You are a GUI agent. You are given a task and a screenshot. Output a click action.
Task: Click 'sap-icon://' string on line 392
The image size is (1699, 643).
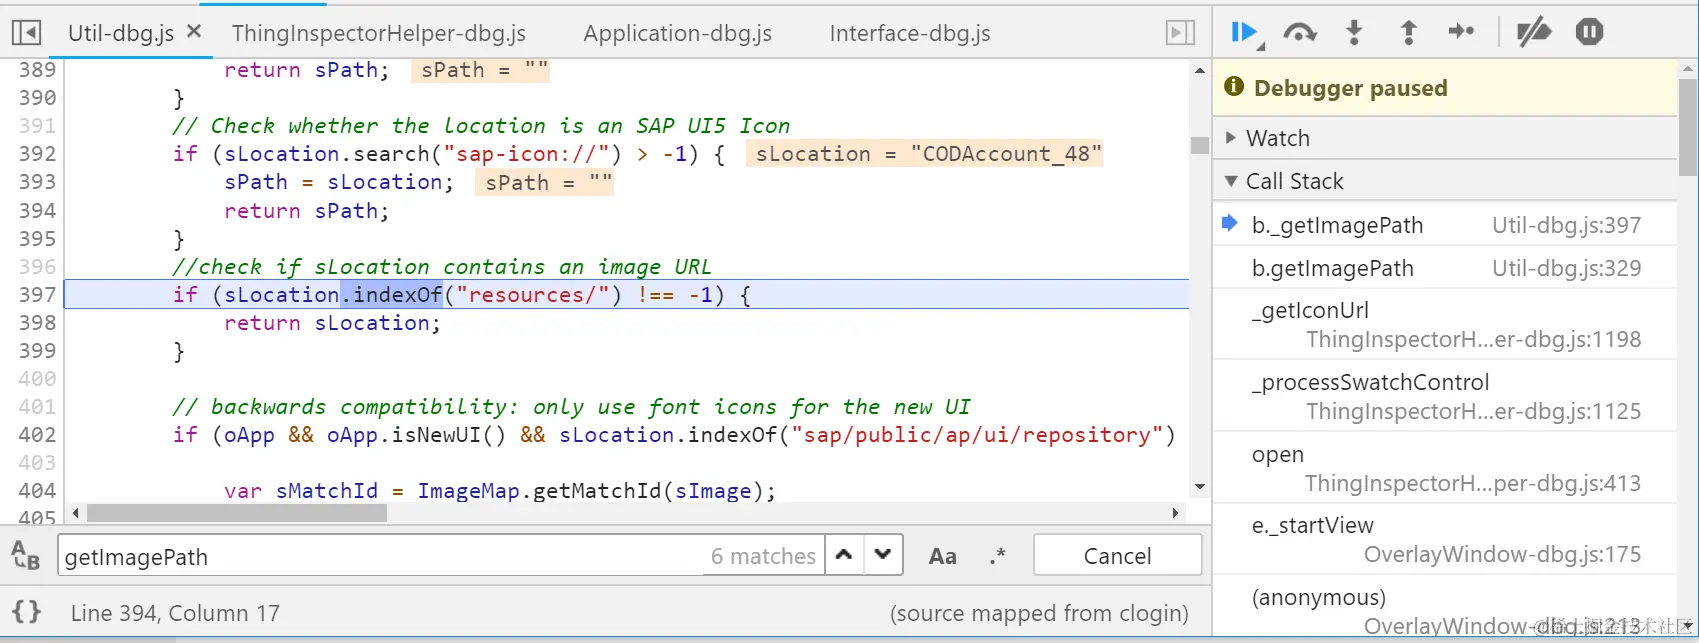(x=527, y=154)
